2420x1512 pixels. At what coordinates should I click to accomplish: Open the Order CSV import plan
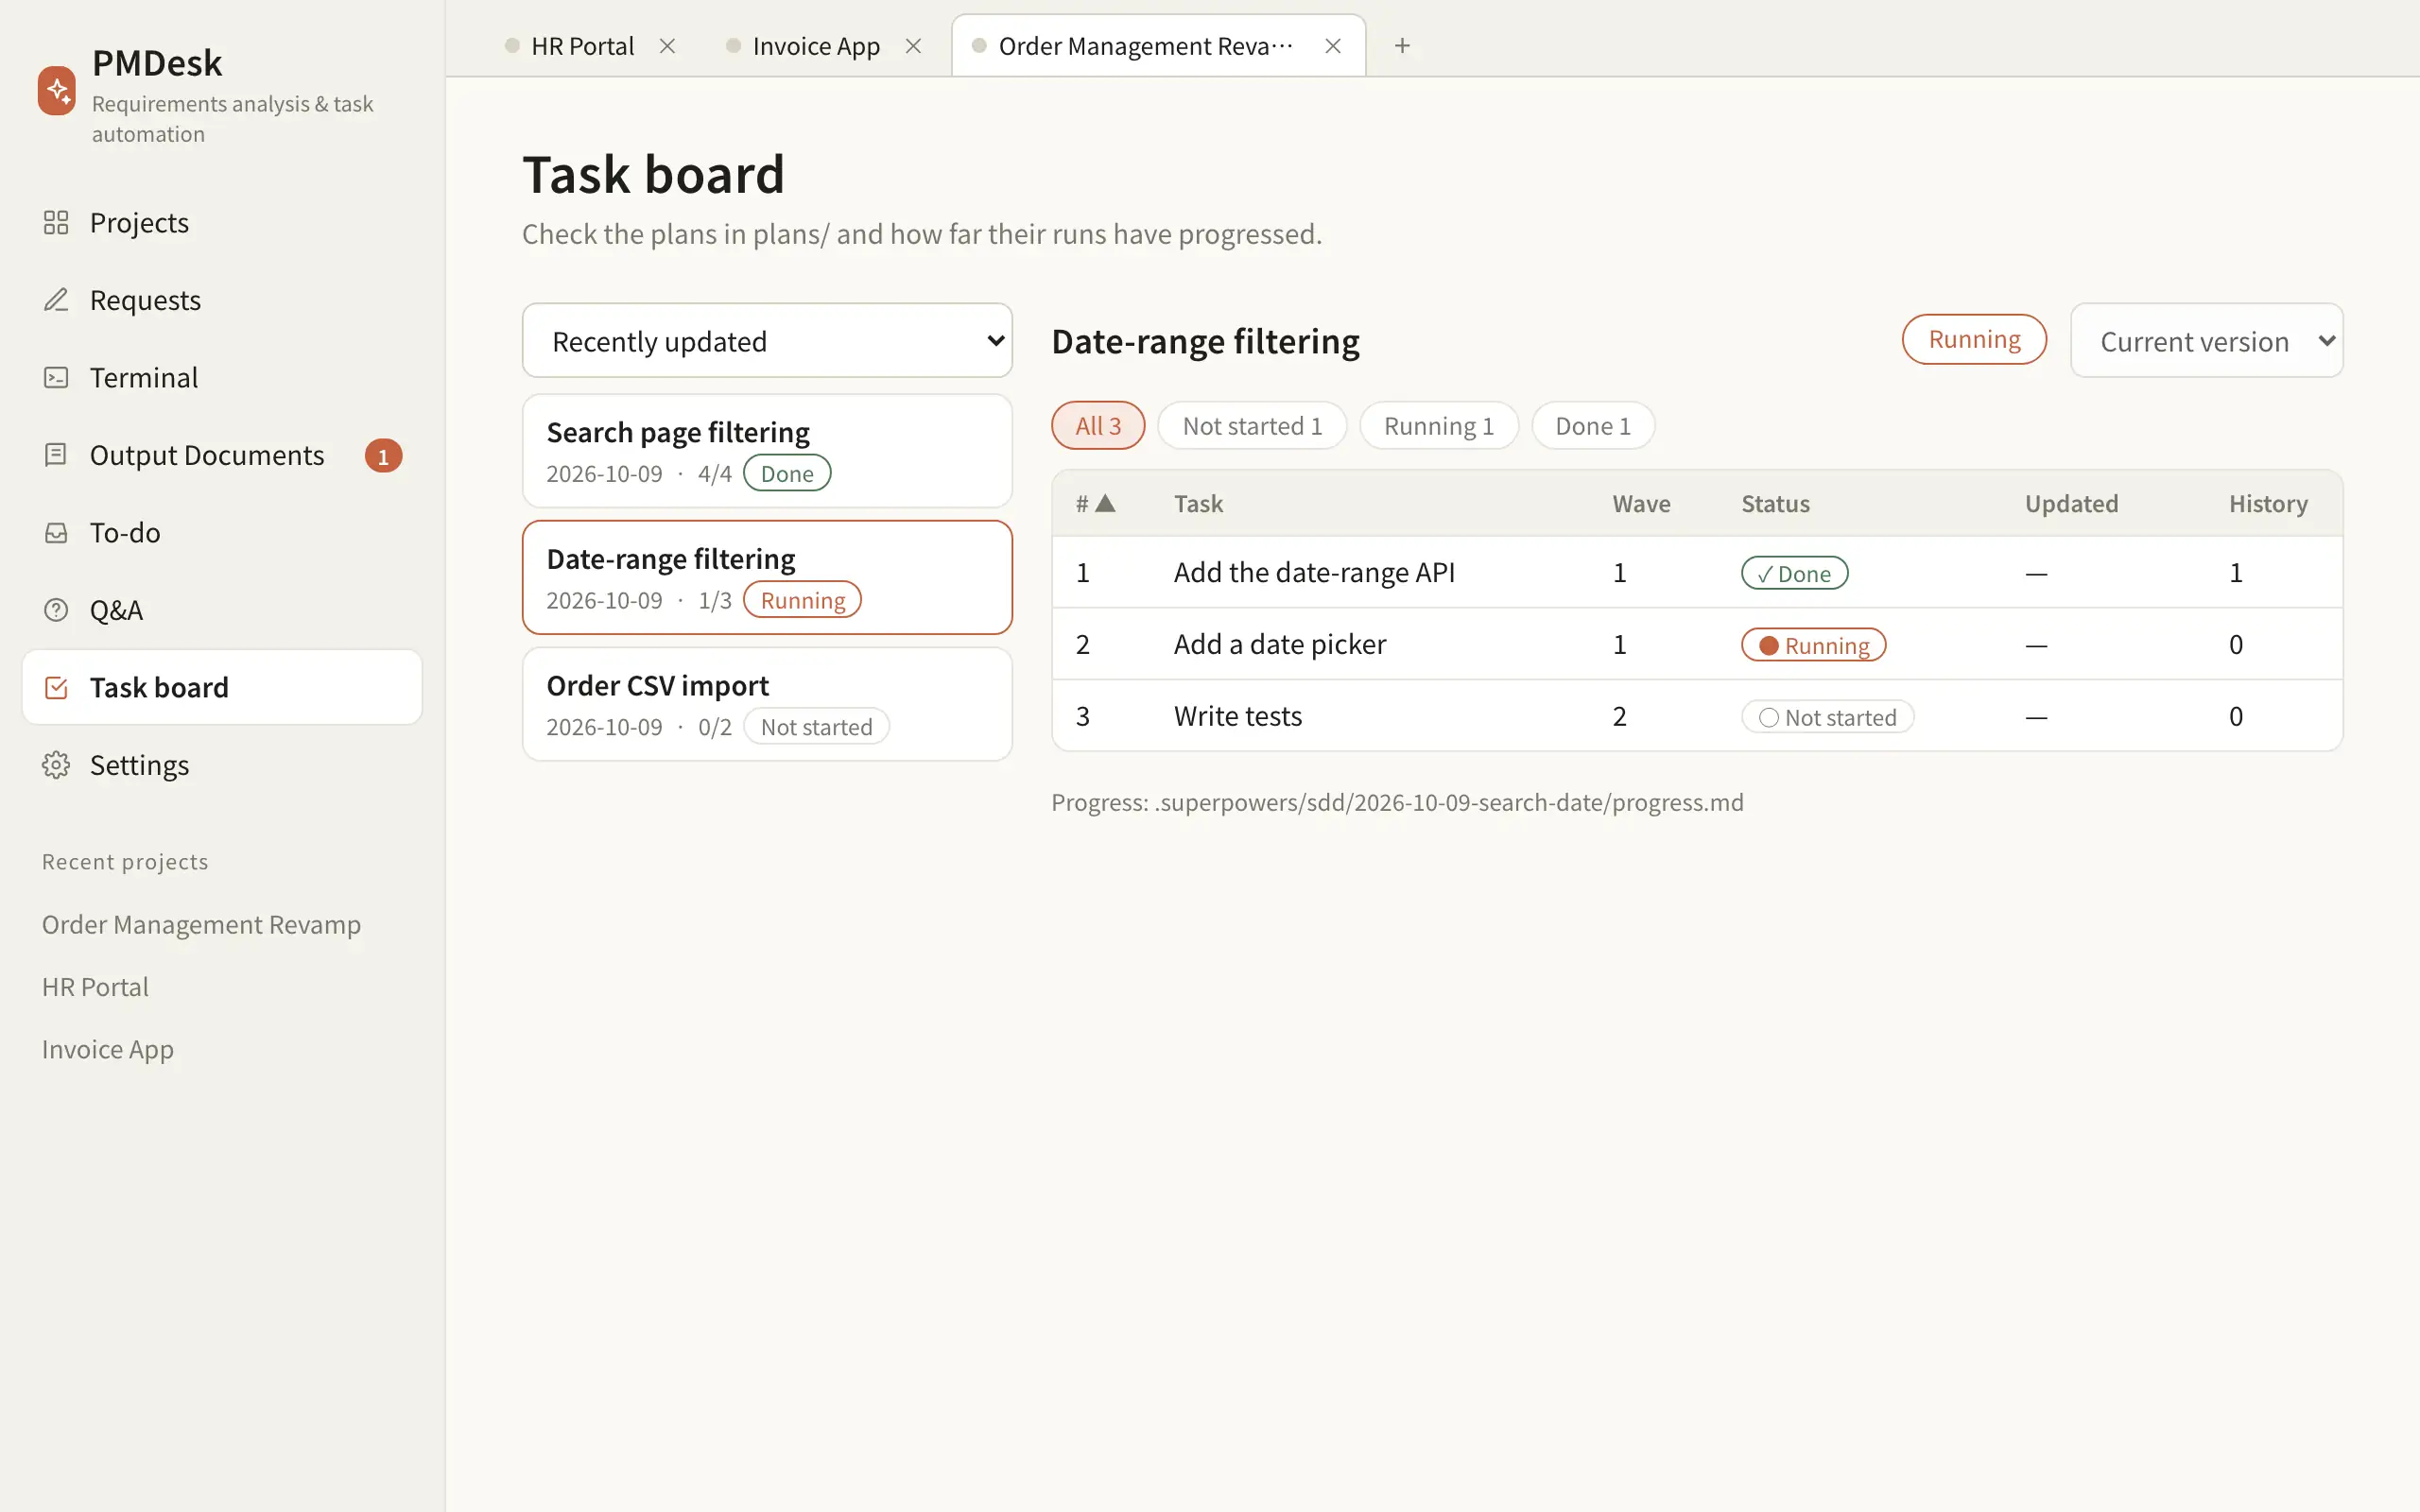[767, 704]
